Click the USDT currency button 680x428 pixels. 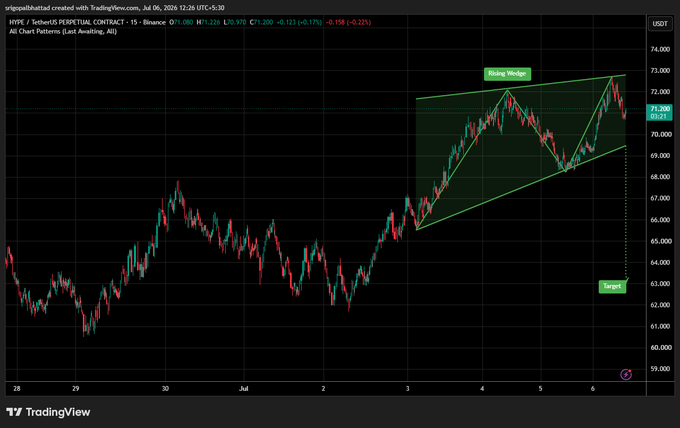(660, 23)
